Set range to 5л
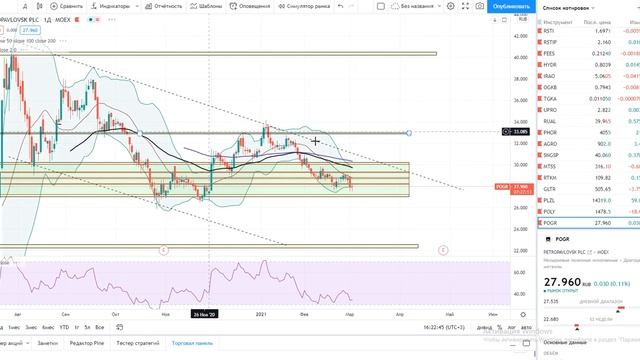The image size is (640, 360). (x=87, y=327)
